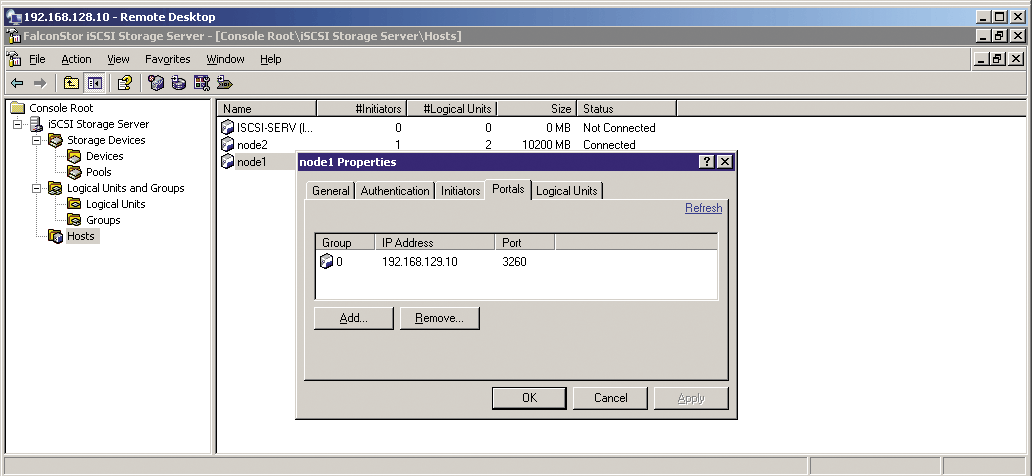
Task: Sort by the #Initiators column header
Action: [361, 109]
